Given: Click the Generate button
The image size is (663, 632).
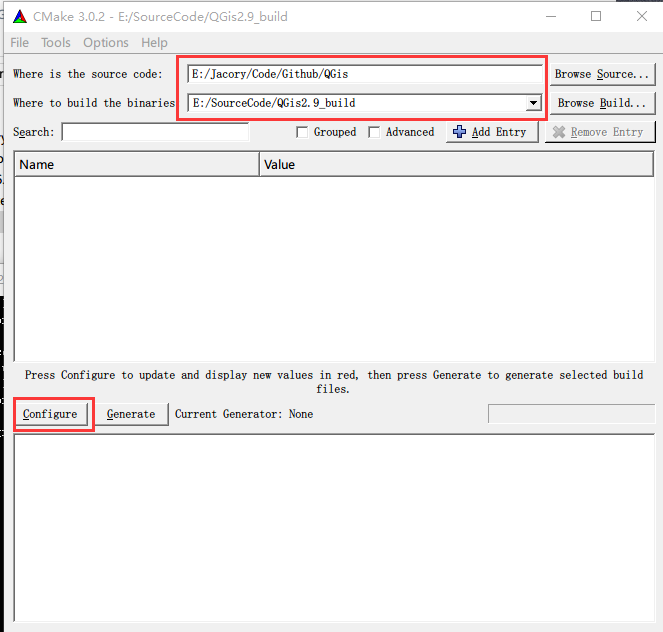Looking at the screenshot, I should (x=131, y=414).
